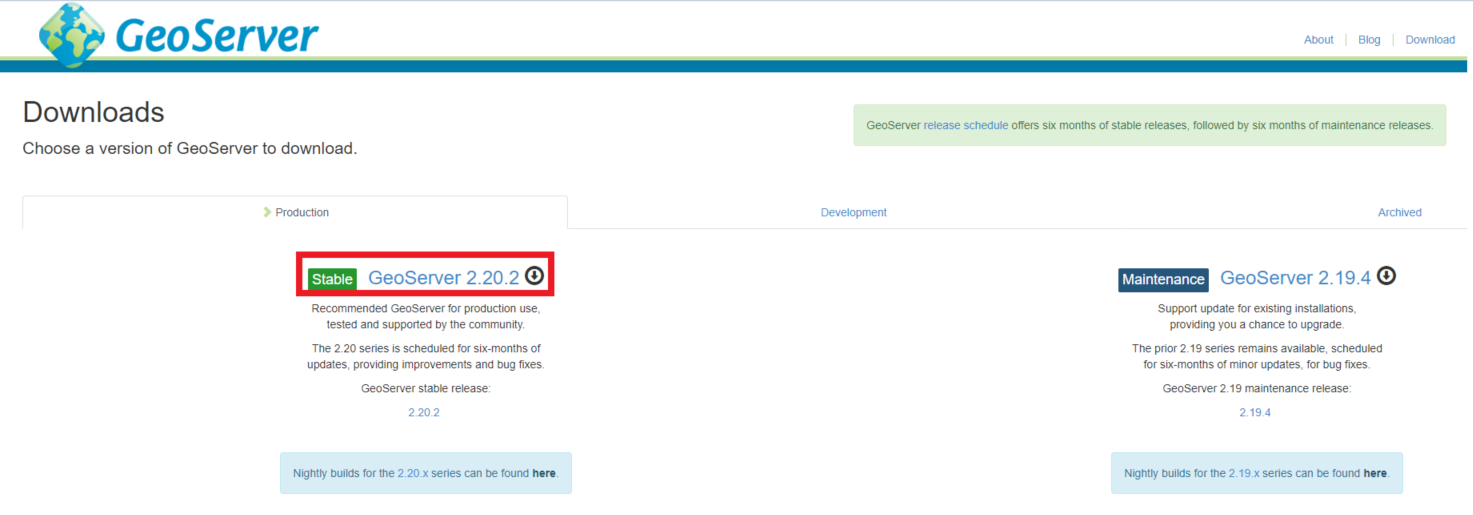Viewport: 1473px width, 515px height.
Task: Open the GeoServer 2.19.4 heading link
Action: (1295, 278)
